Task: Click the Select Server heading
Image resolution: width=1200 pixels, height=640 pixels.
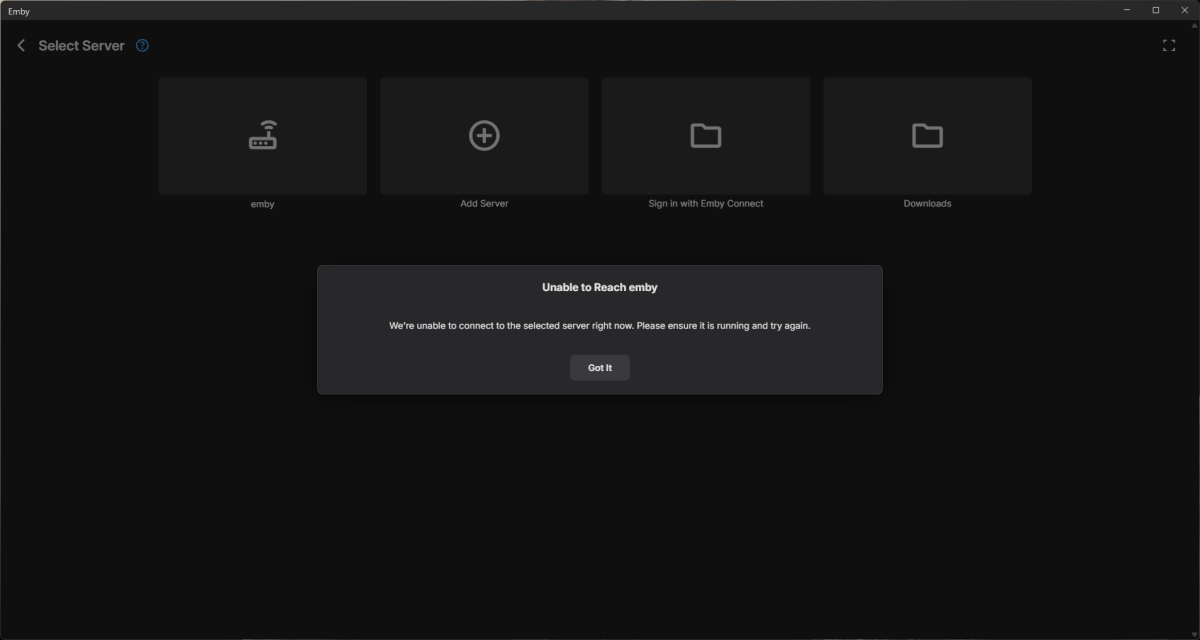Action: coord(81,46)
